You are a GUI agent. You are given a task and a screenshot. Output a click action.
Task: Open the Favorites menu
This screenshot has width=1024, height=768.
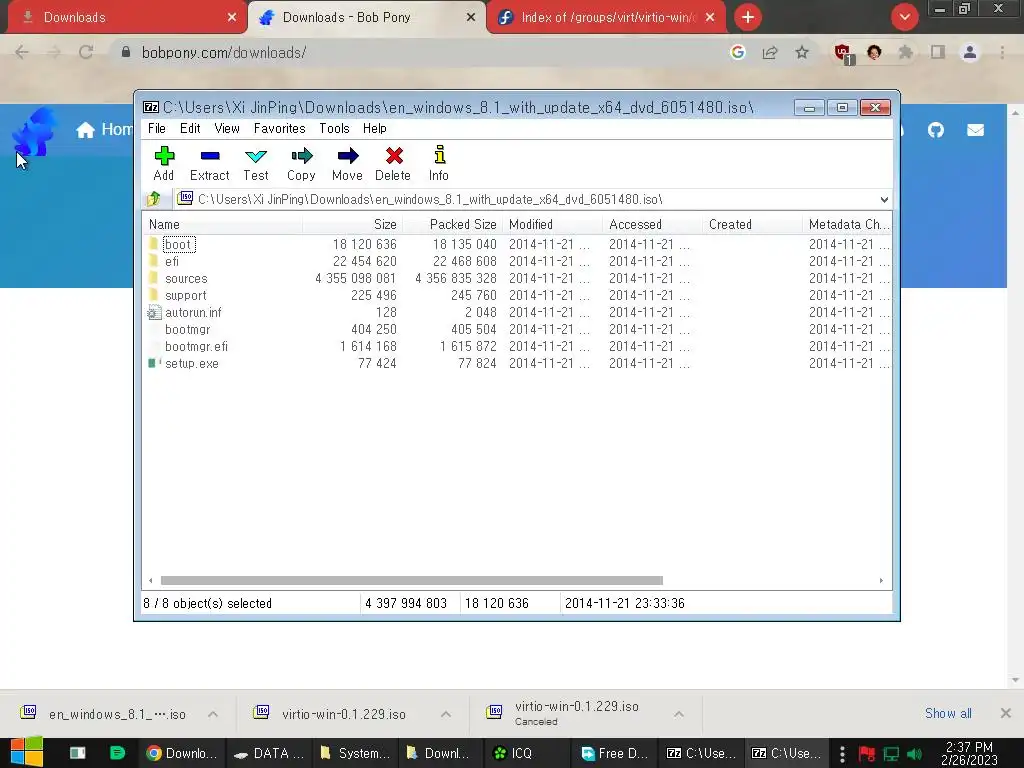click(280, 128)
